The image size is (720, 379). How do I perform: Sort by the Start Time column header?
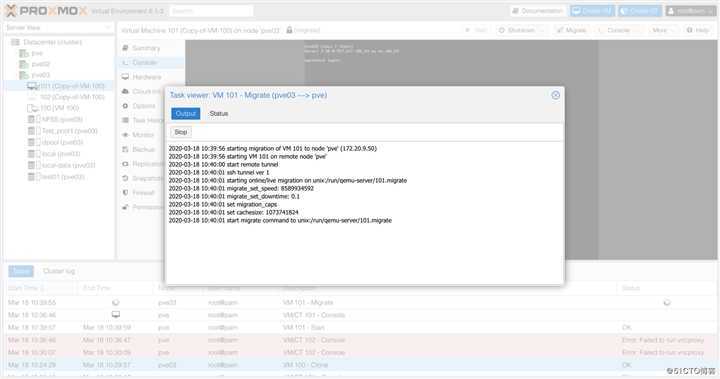39,288
